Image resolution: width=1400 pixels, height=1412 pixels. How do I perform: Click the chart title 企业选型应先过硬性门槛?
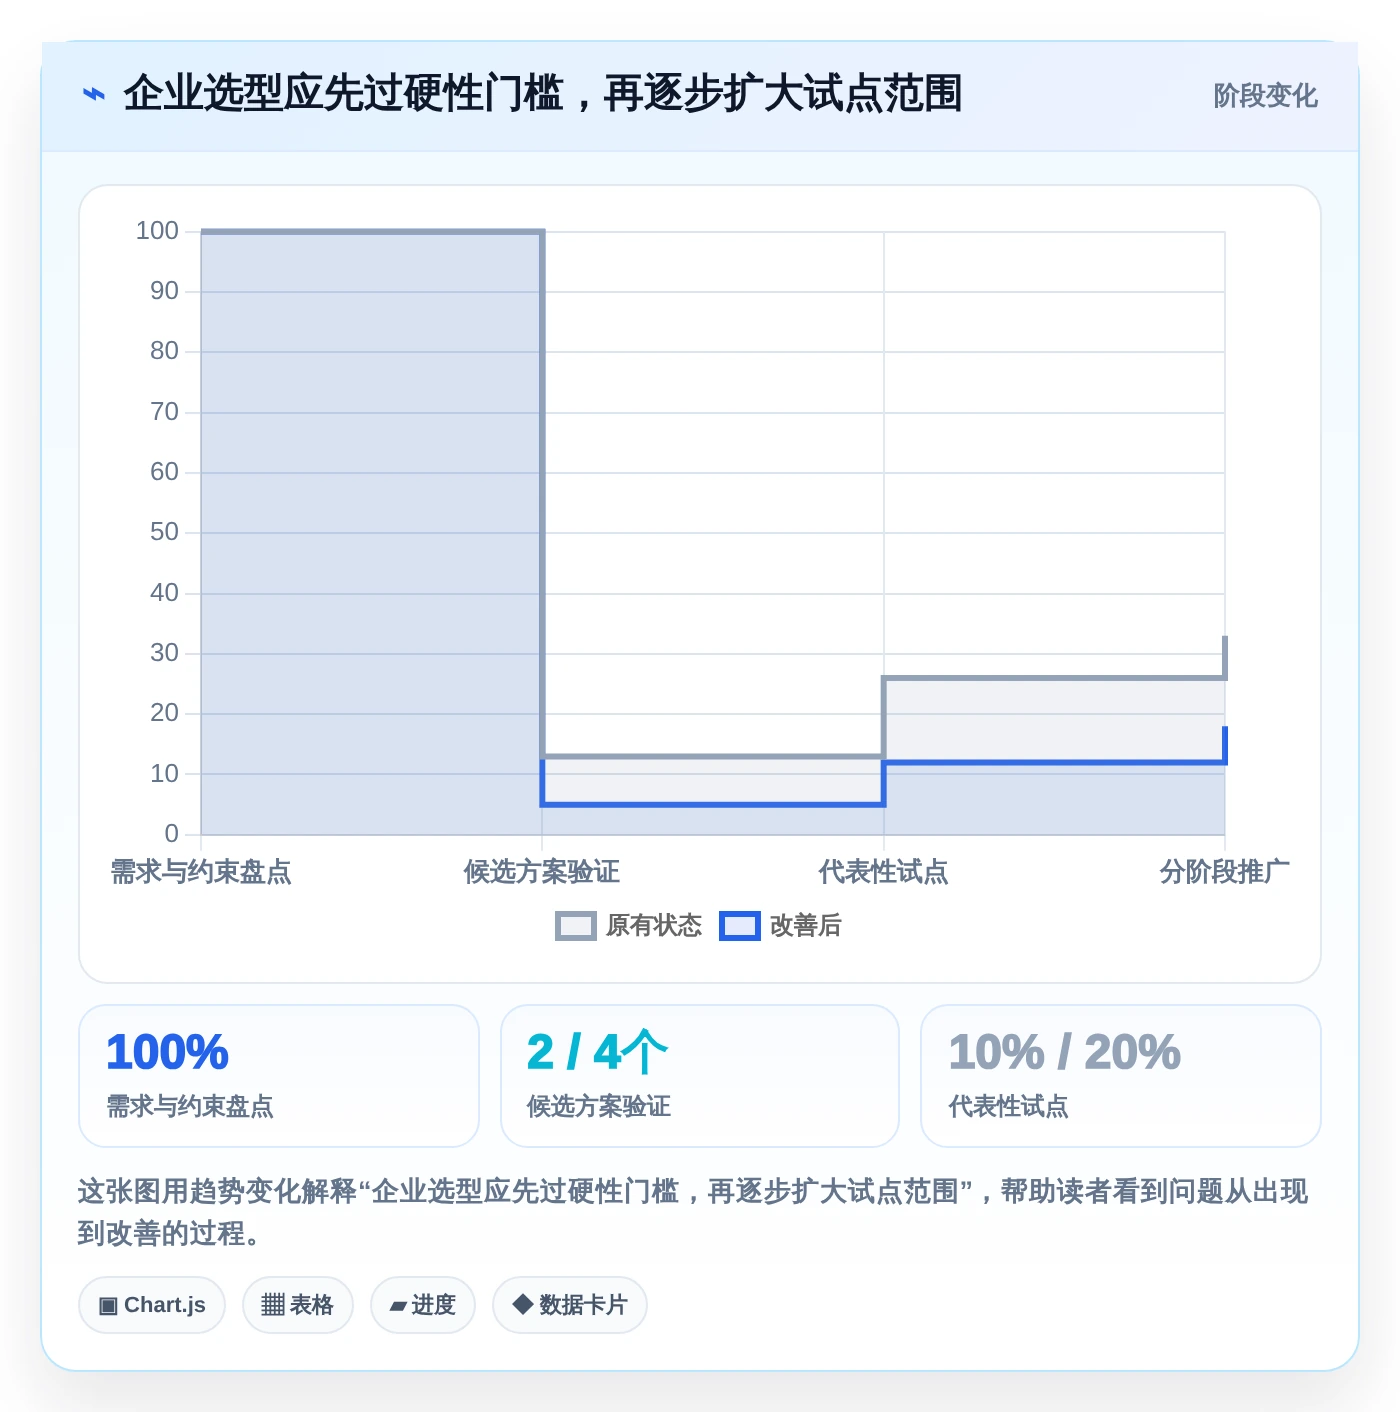543,94
